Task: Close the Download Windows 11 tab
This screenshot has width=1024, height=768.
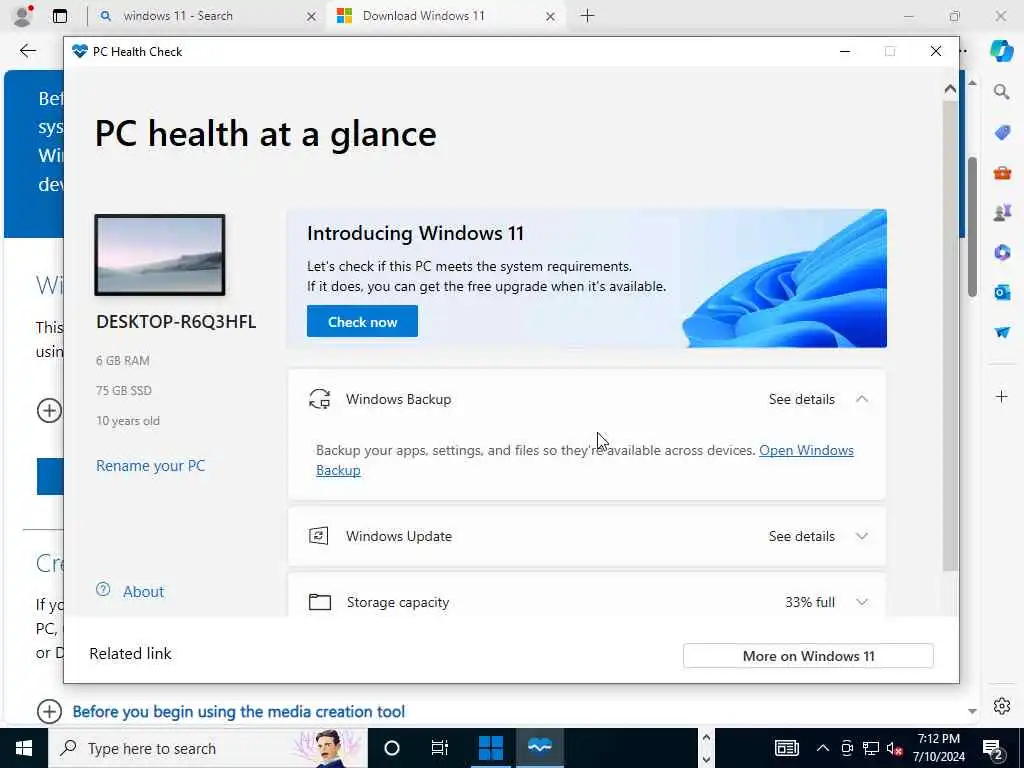Action: pos(551,16)
